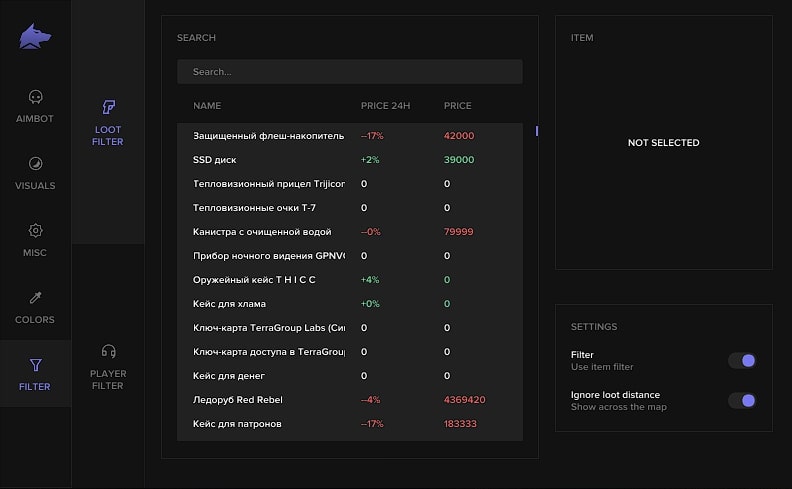
Task: Sort by Price column header
Action: (457, 106)
